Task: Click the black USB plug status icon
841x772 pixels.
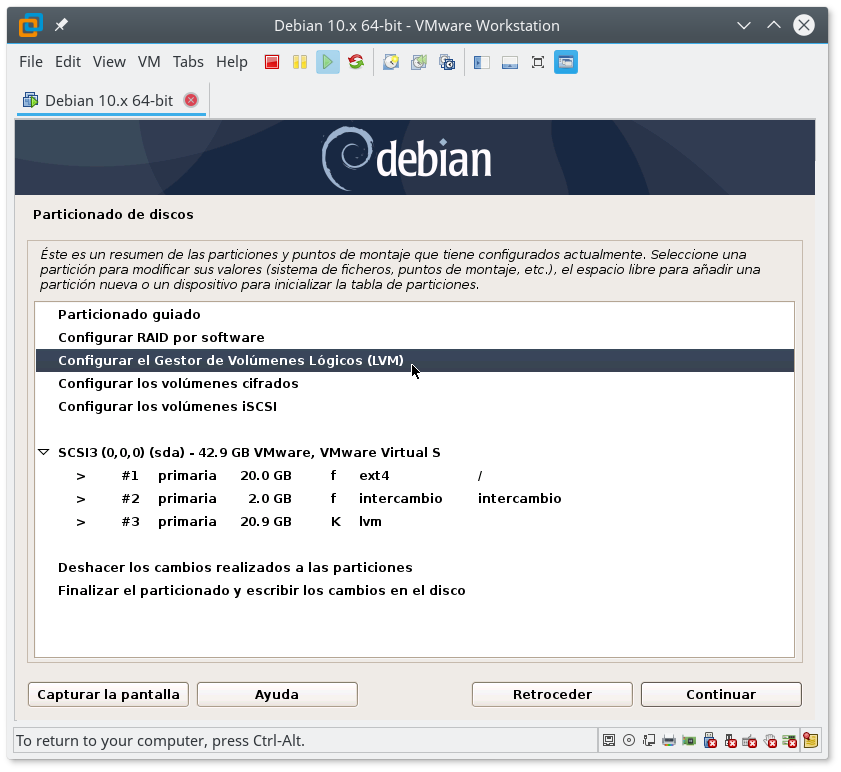Action: coord(730,741)
